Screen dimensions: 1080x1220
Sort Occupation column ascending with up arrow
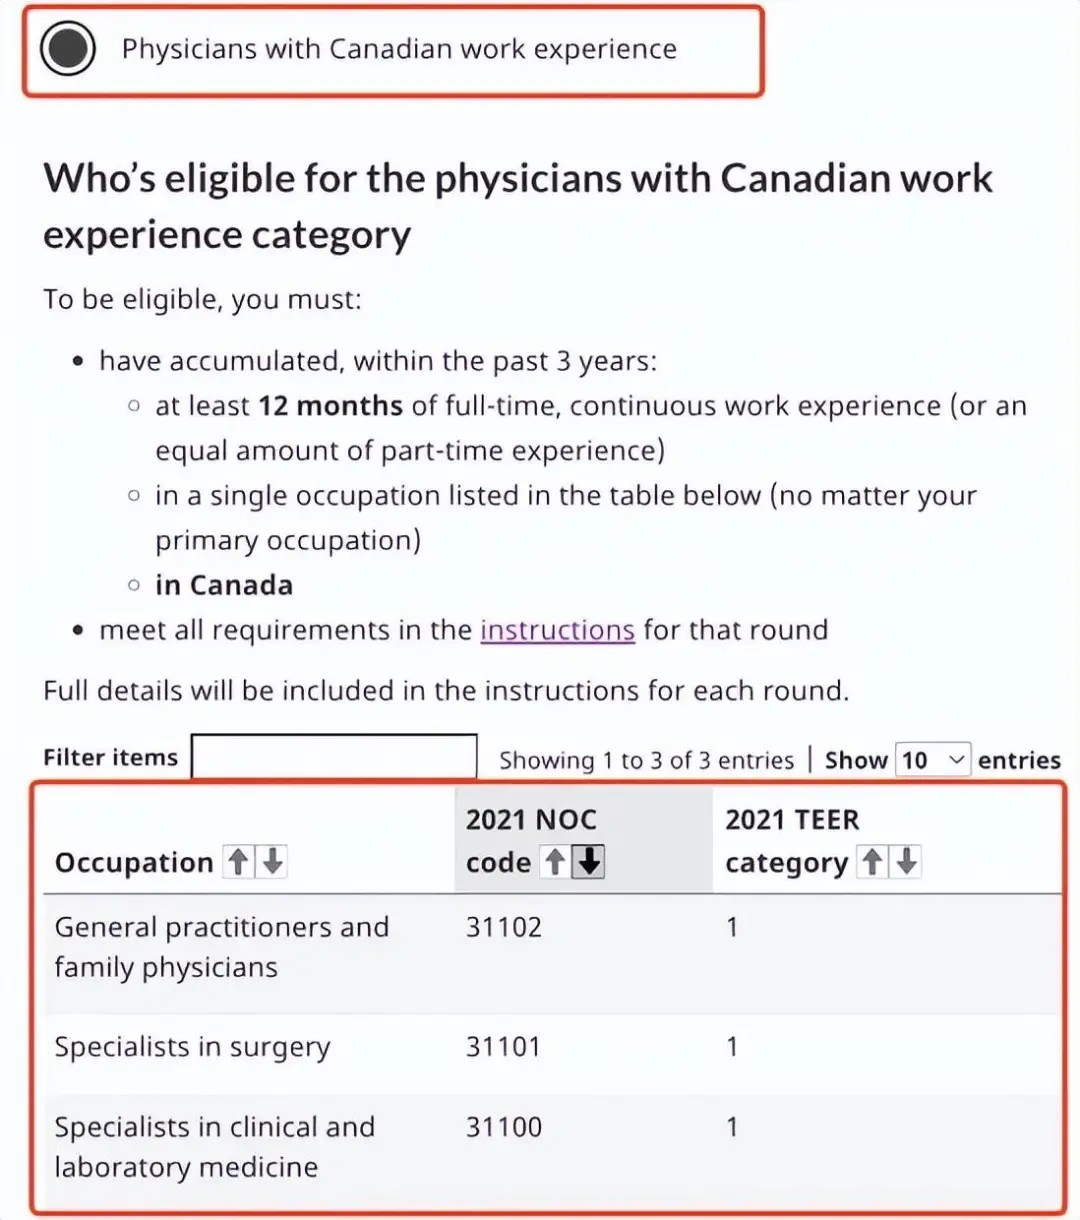(238, 861)
